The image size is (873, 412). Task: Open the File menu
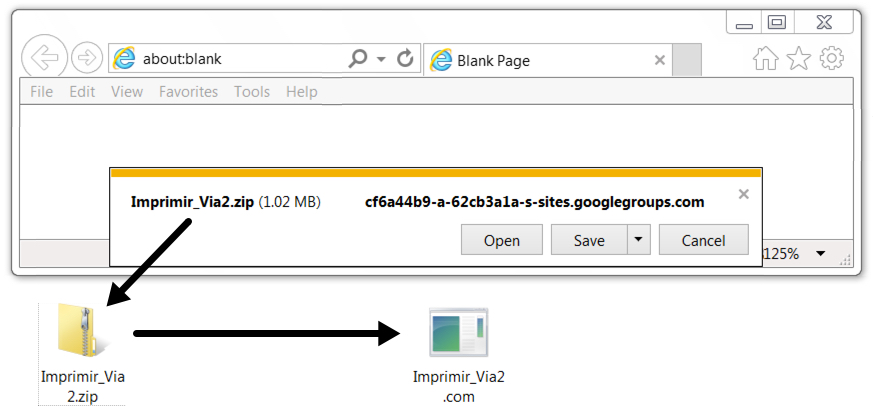pos(42,91)
